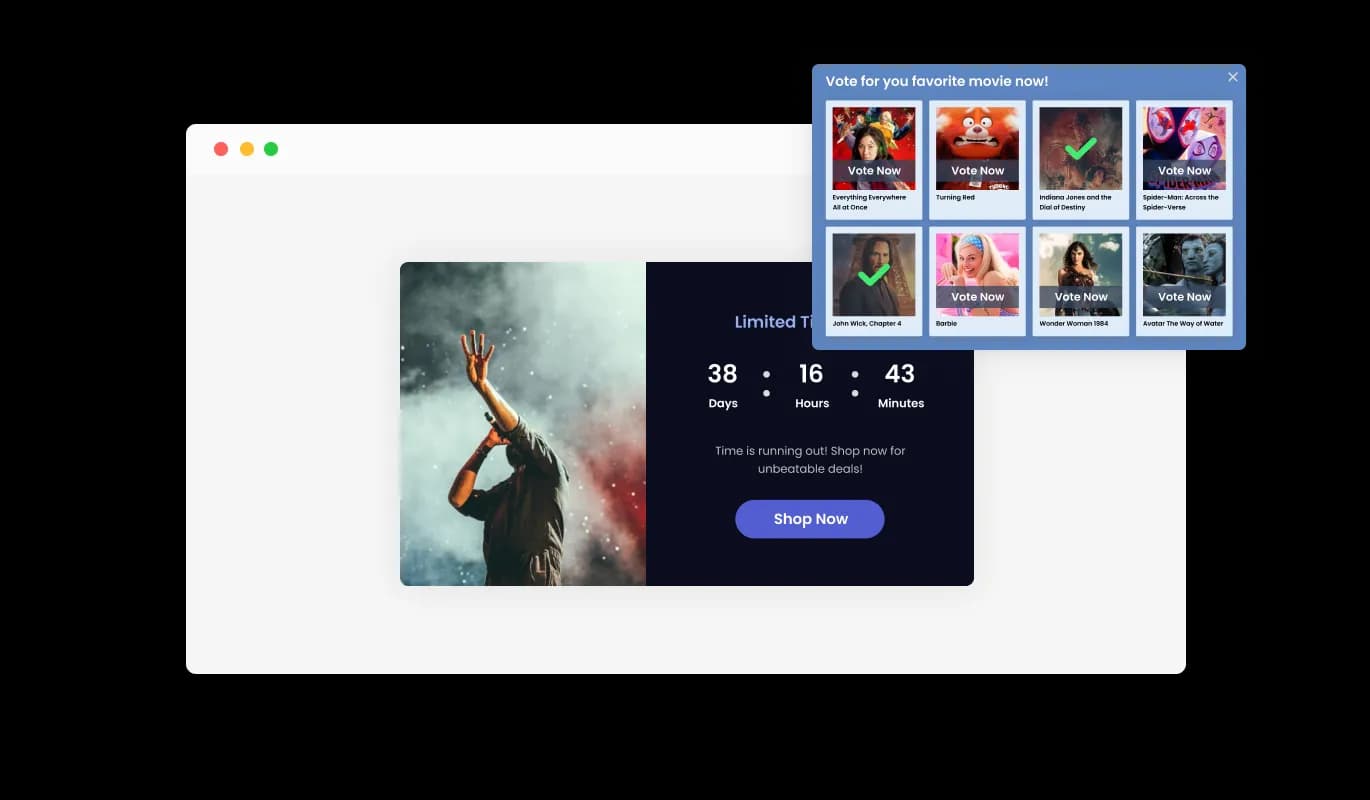This screenshot has height=800, width=1370.
Task: Vote Now for Avatar The Way of Water
Action: tap(1184, 296)
